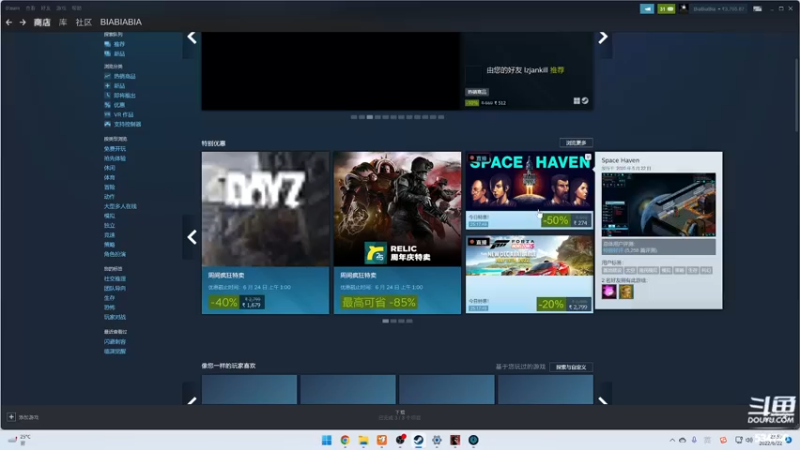Image resolution: width=800 pixels, height=450 pixels.
Task: Open the DayZ special offer card
Action: [x=265, y=233]
